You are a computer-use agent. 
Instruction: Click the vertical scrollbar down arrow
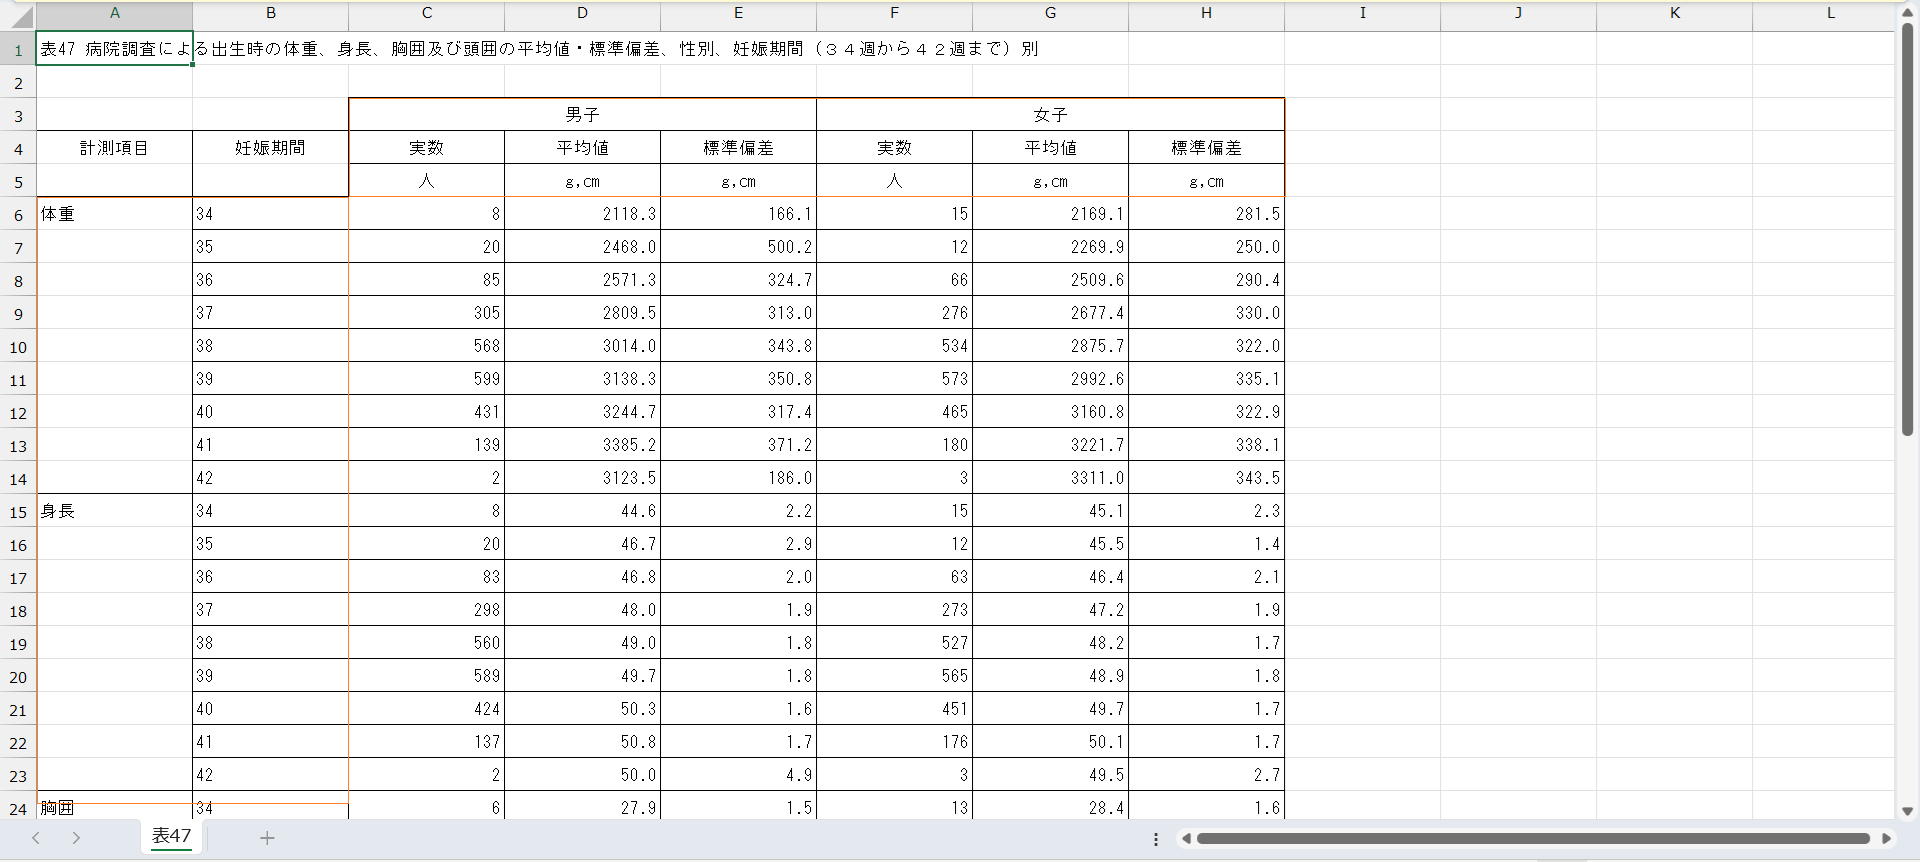[1907, 811]
